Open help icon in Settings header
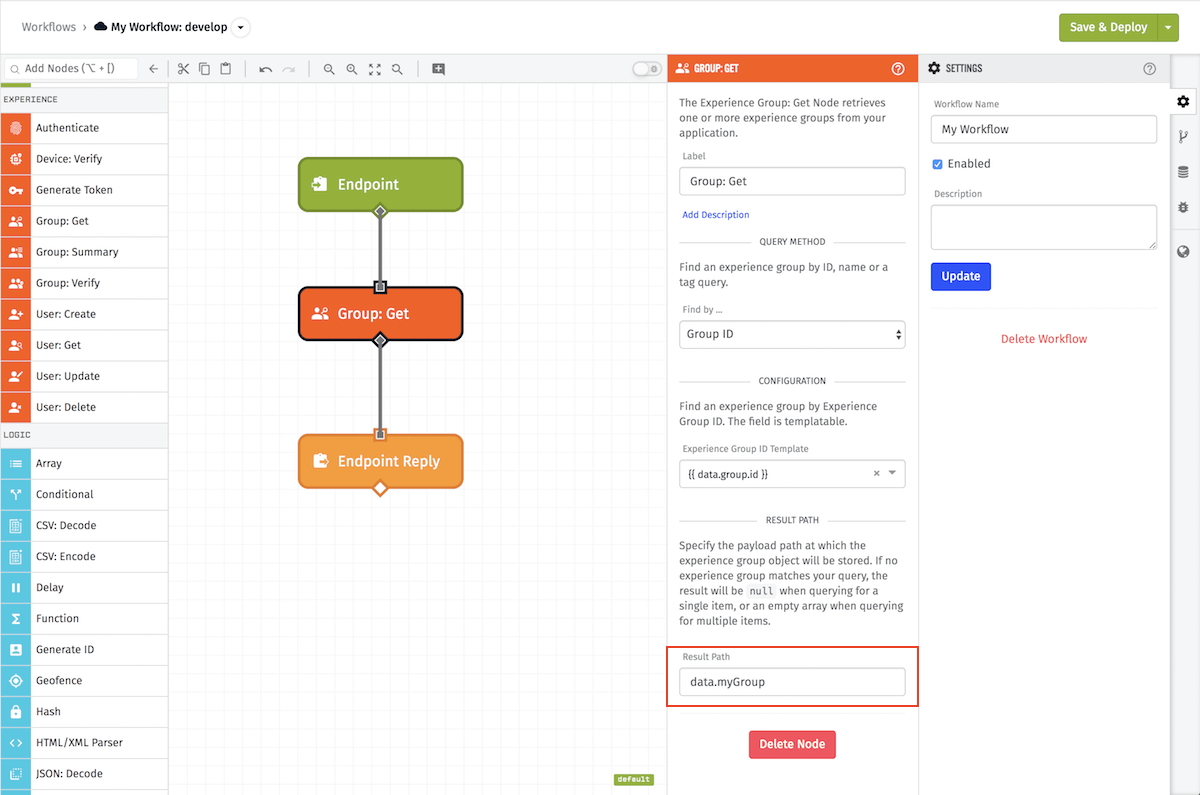Viewport: 1200px width, 795px height. tap(1149, 69)
